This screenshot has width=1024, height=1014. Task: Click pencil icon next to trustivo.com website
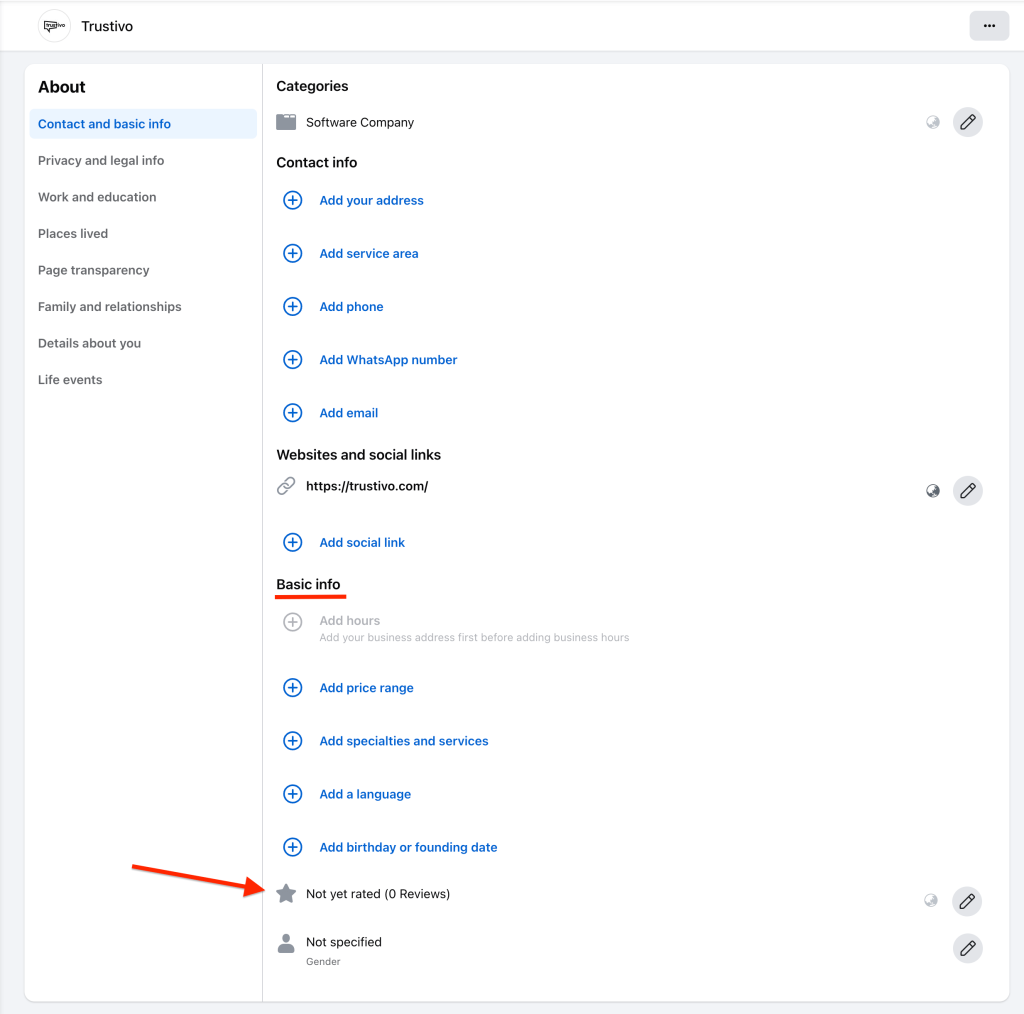tap(967, 491)
